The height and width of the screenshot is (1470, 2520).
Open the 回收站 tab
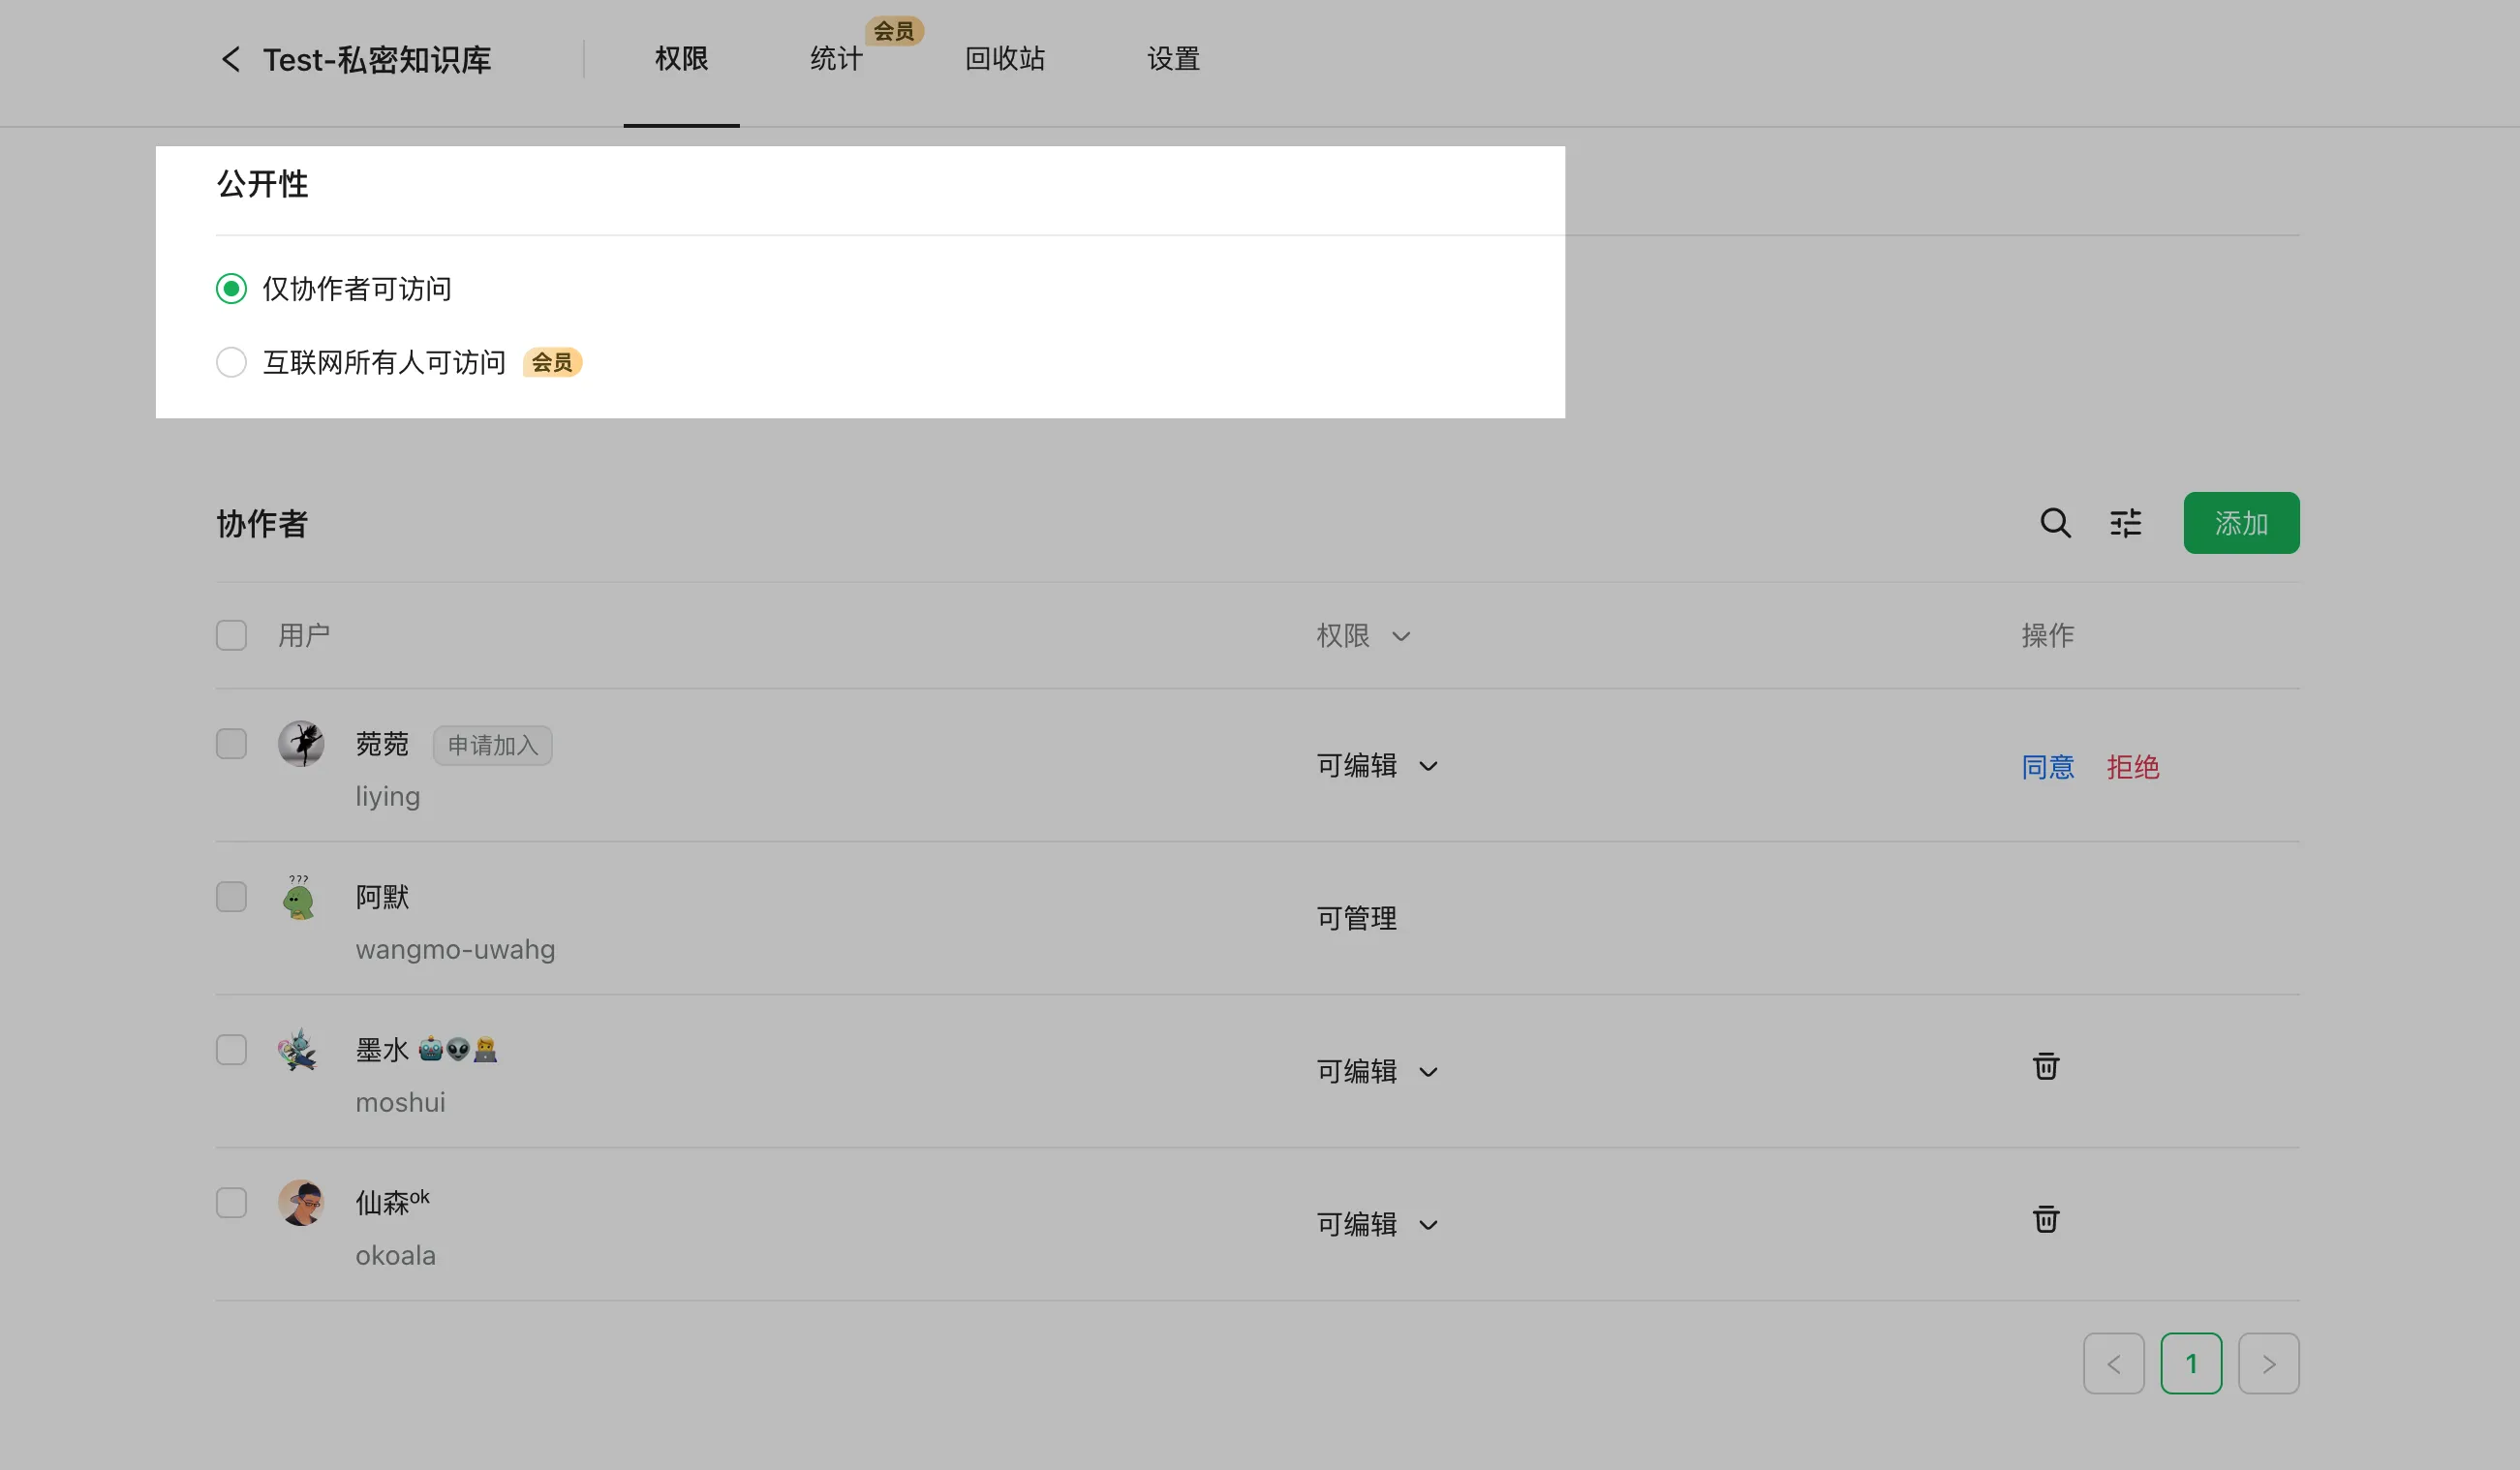(x=1004, y=59)
